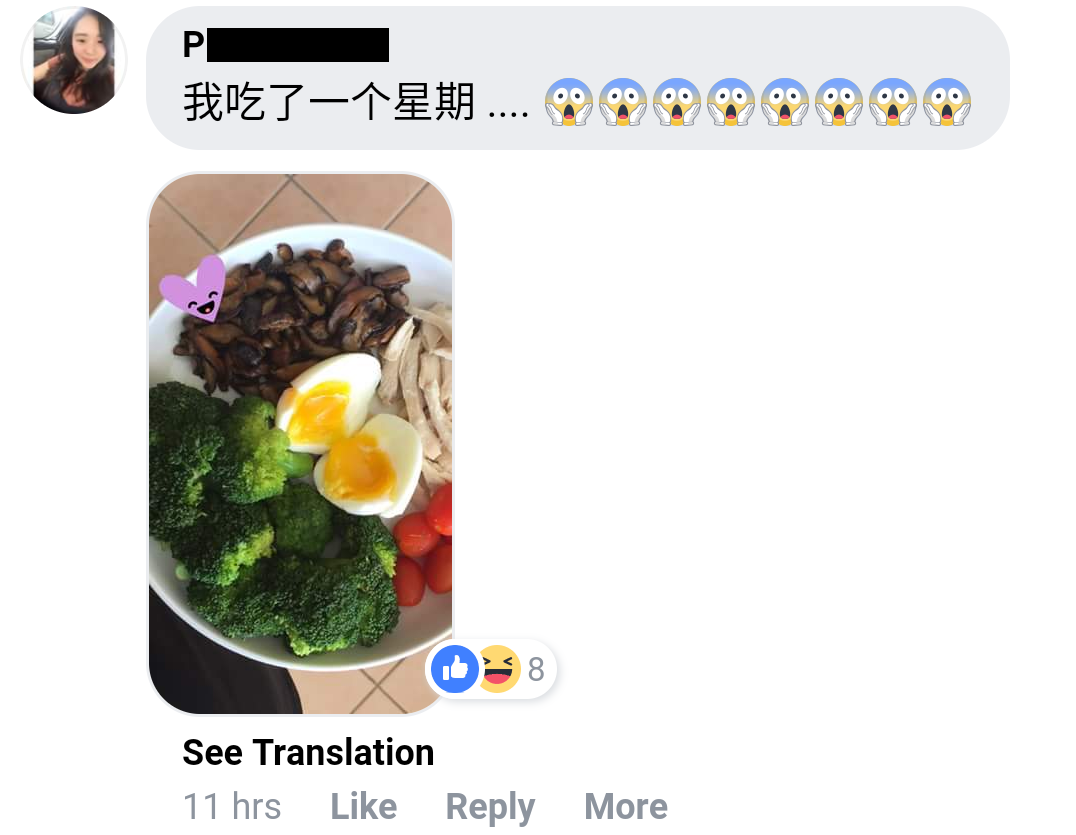
Task: View the reaction count of 8
Action: [x=536, y=669]
